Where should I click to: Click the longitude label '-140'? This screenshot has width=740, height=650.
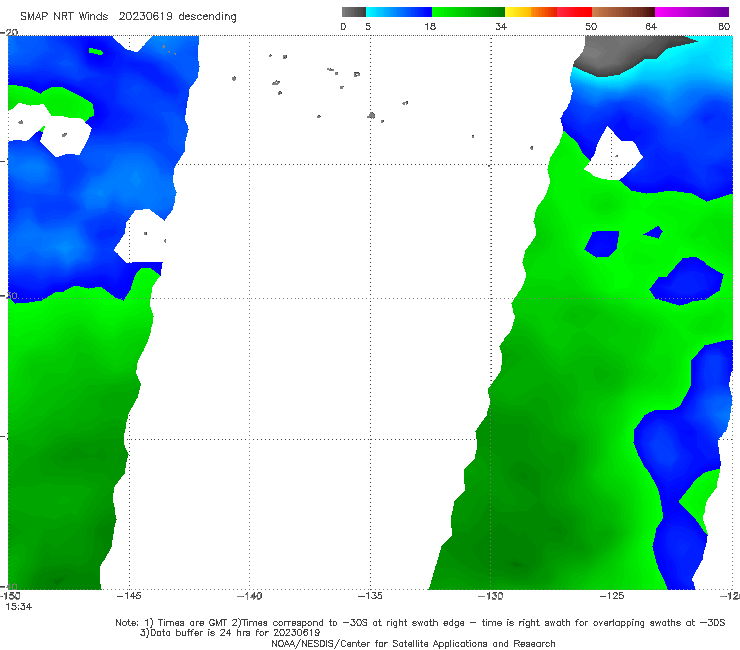coord(249,596)
